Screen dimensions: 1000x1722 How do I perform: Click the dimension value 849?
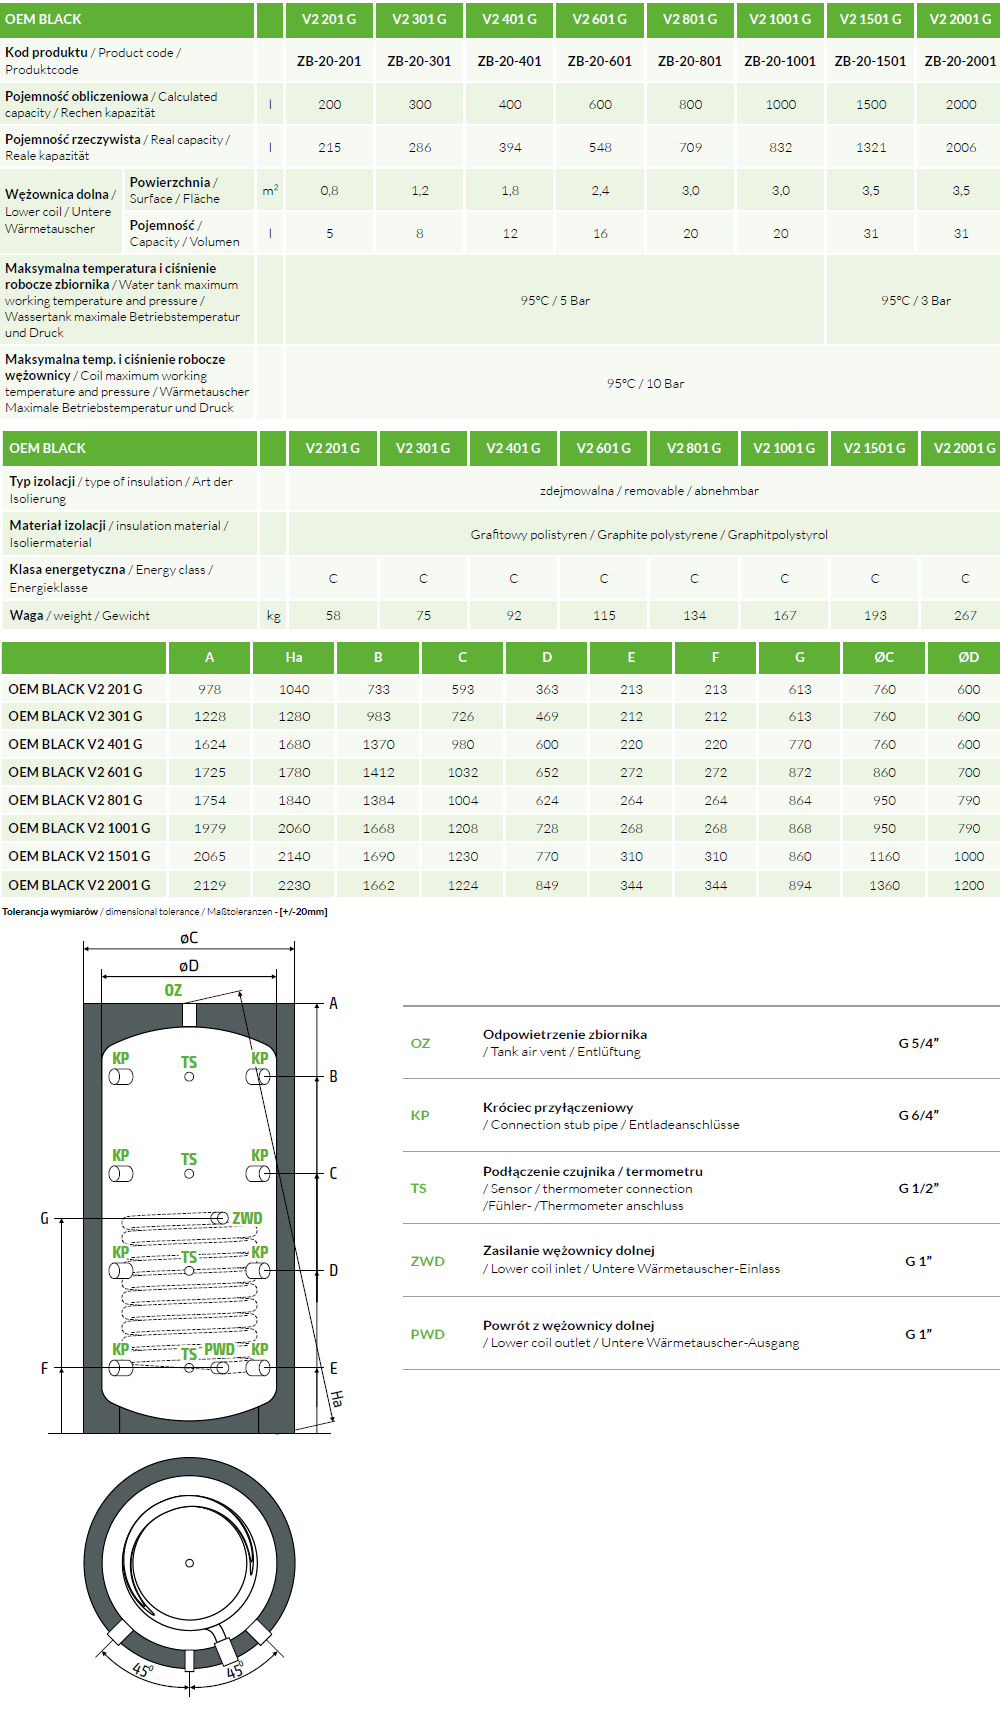pos(547,885)
